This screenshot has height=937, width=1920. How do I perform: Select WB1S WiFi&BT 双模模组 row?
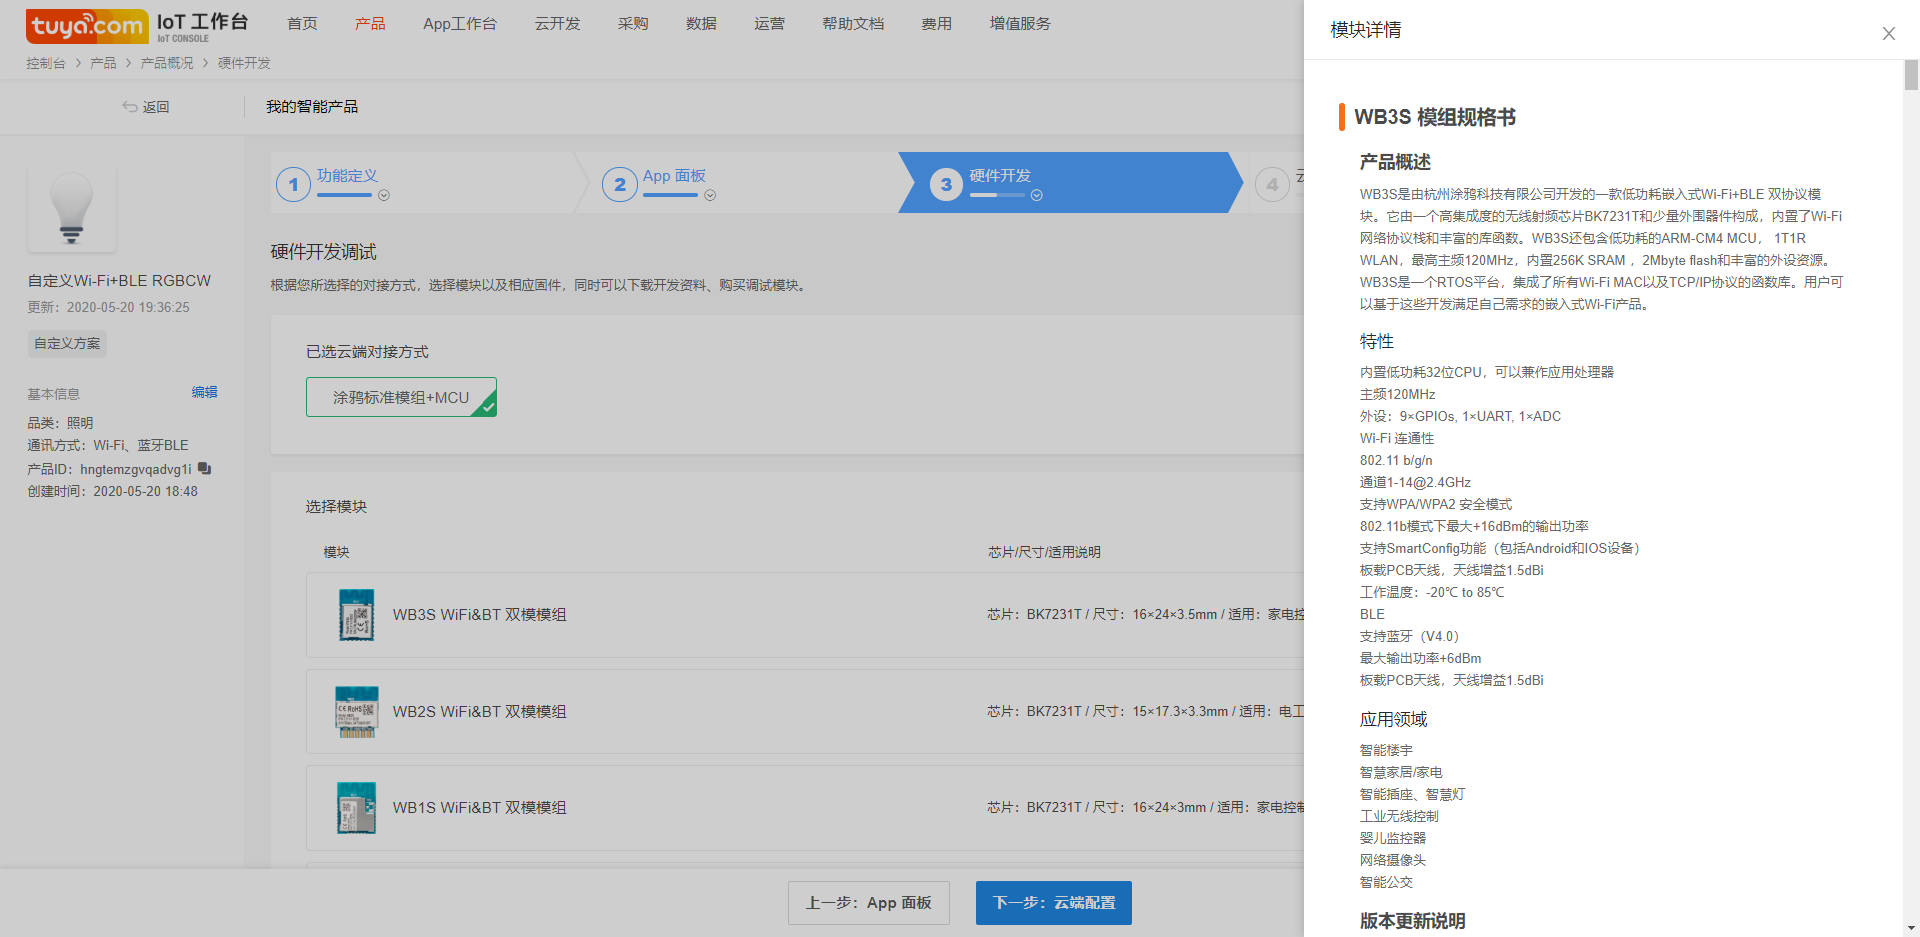805,808
